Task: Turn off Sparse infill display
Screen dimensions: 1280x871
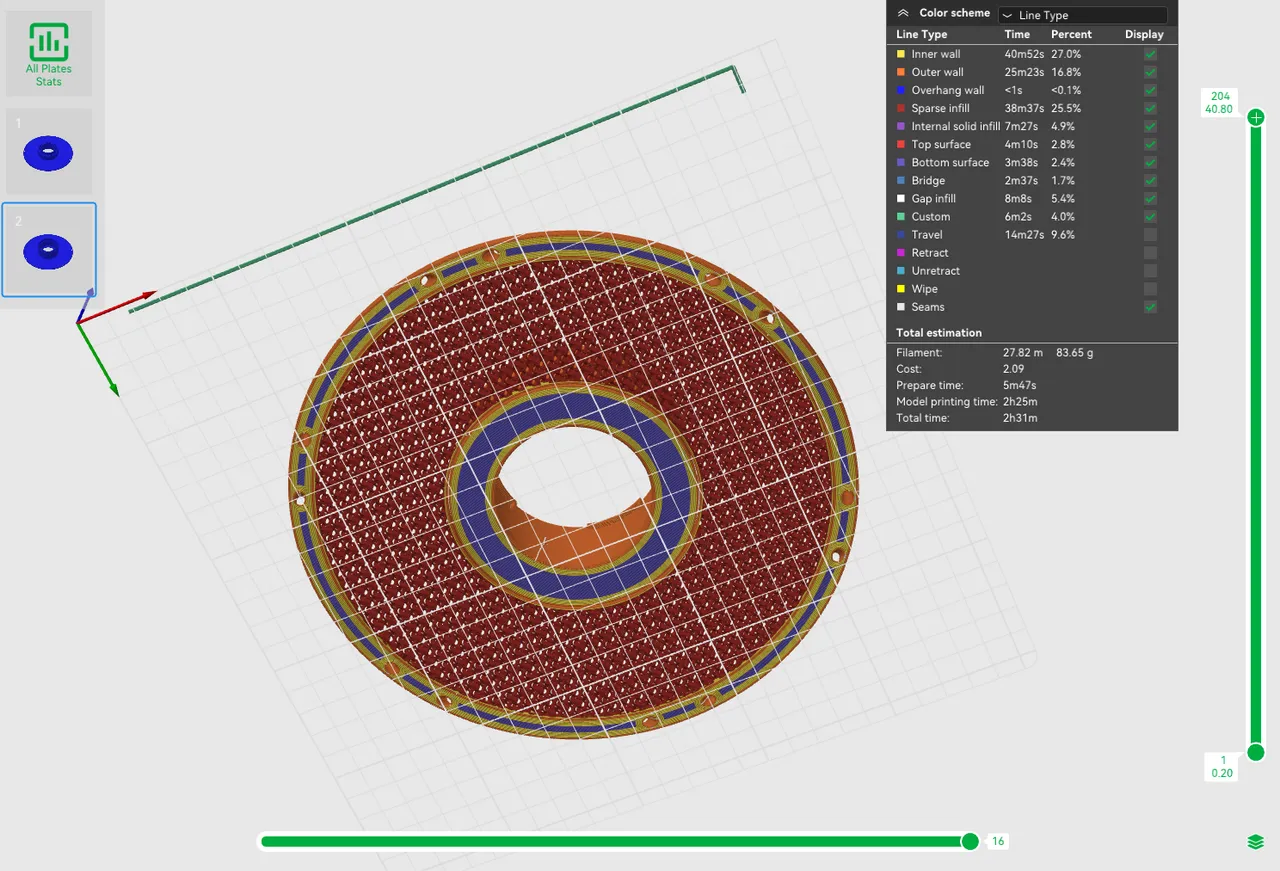Action: click(1149, 108)
